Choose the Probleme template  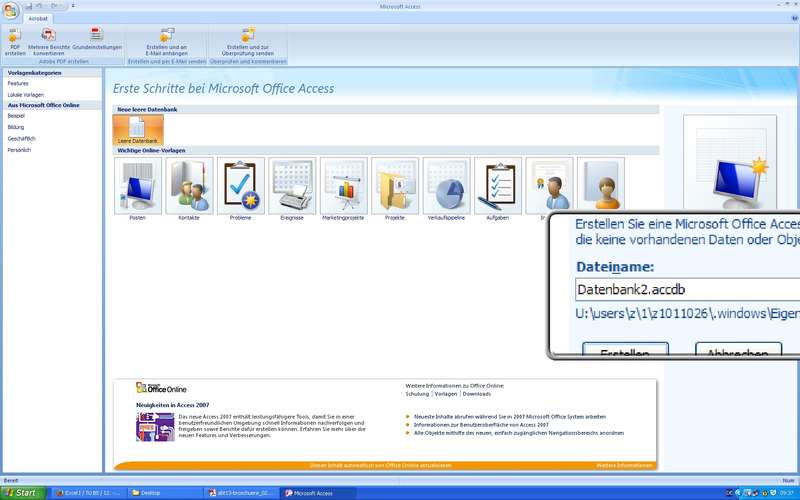coord(240,189)
